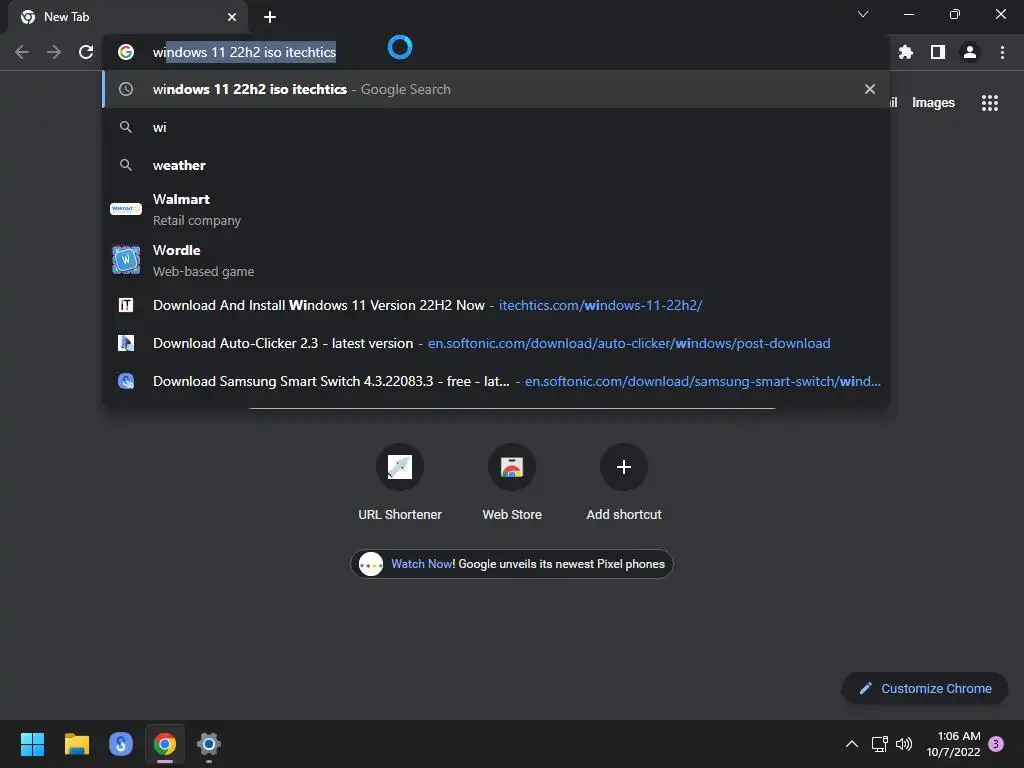The image size is (1024, 768).
Task: Open the Samsung Smart Switch download suggestion
Action: (496, 381)
